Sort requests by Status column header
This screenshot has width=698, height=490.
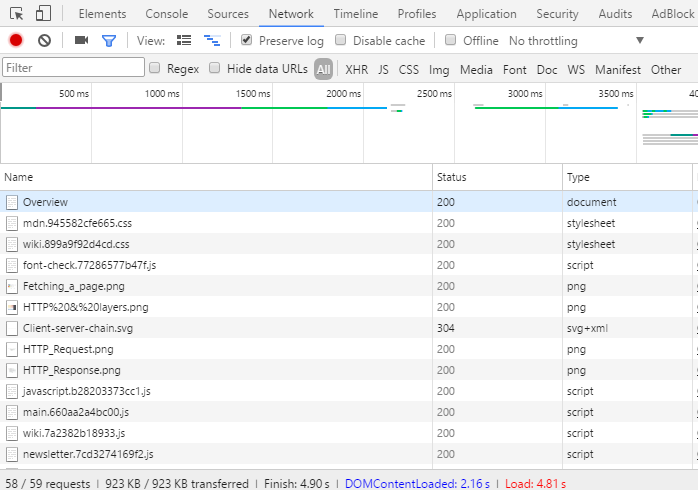coord(497,177)
